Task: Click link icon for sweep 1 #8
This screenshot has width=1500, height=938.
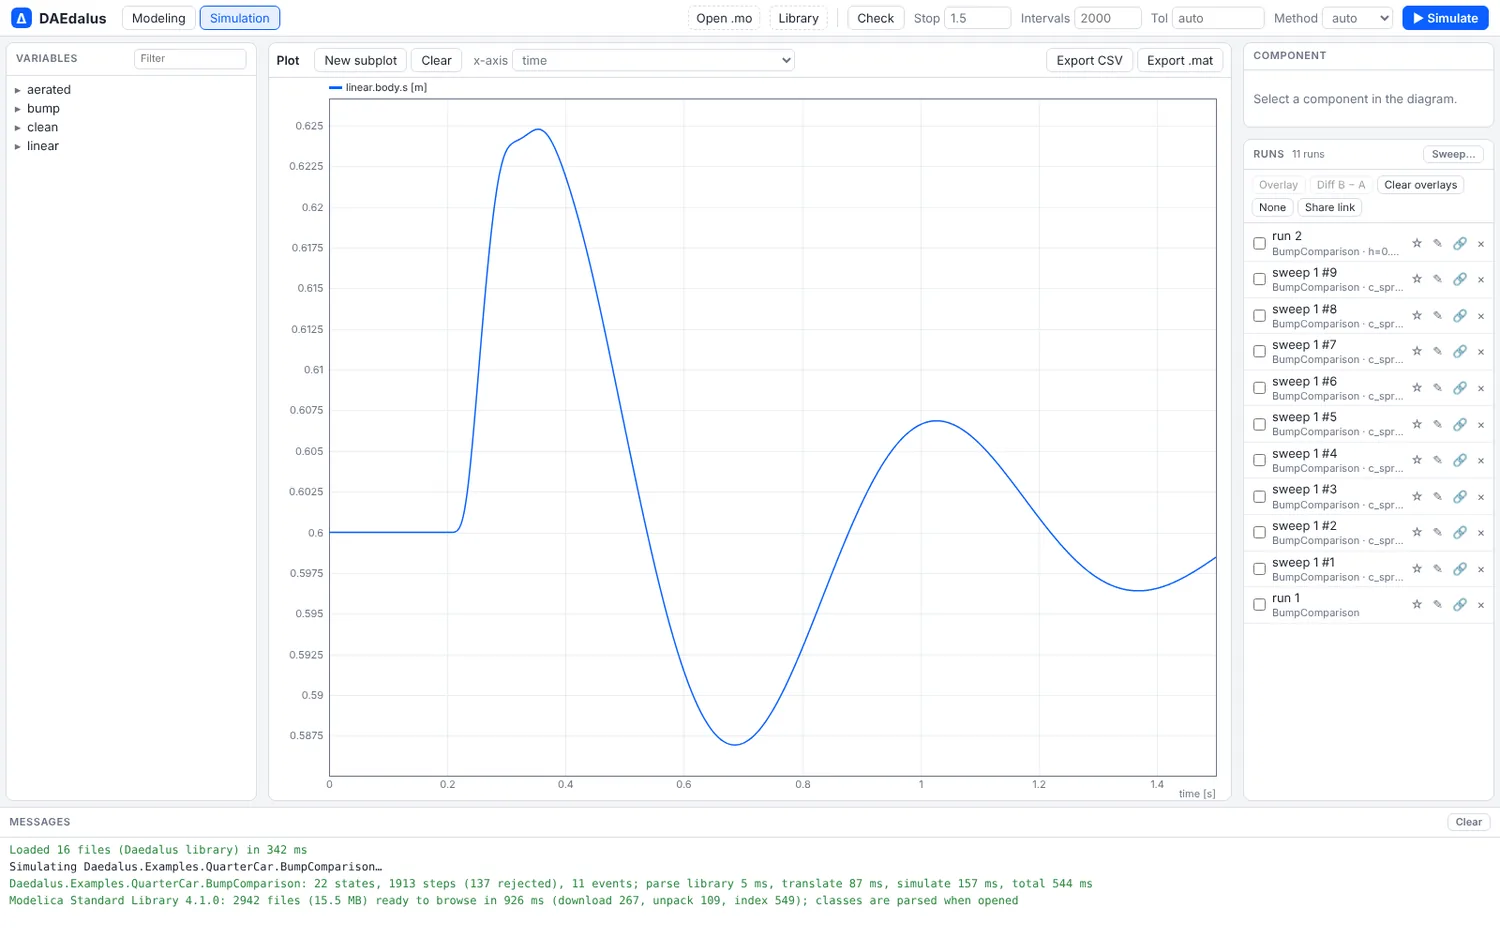Action: coord(1460,316)
